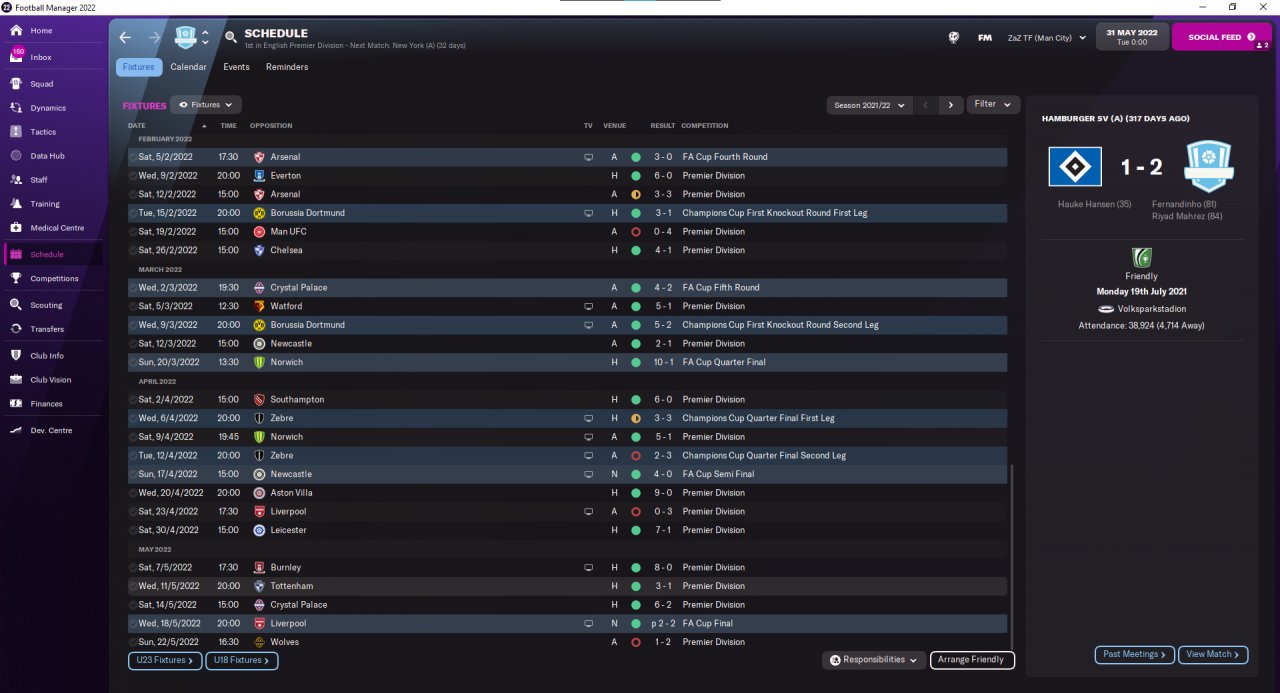Select Schedule in the sidebar
The width and height of the screenshot is (1280, 693).
pos(54,254)
